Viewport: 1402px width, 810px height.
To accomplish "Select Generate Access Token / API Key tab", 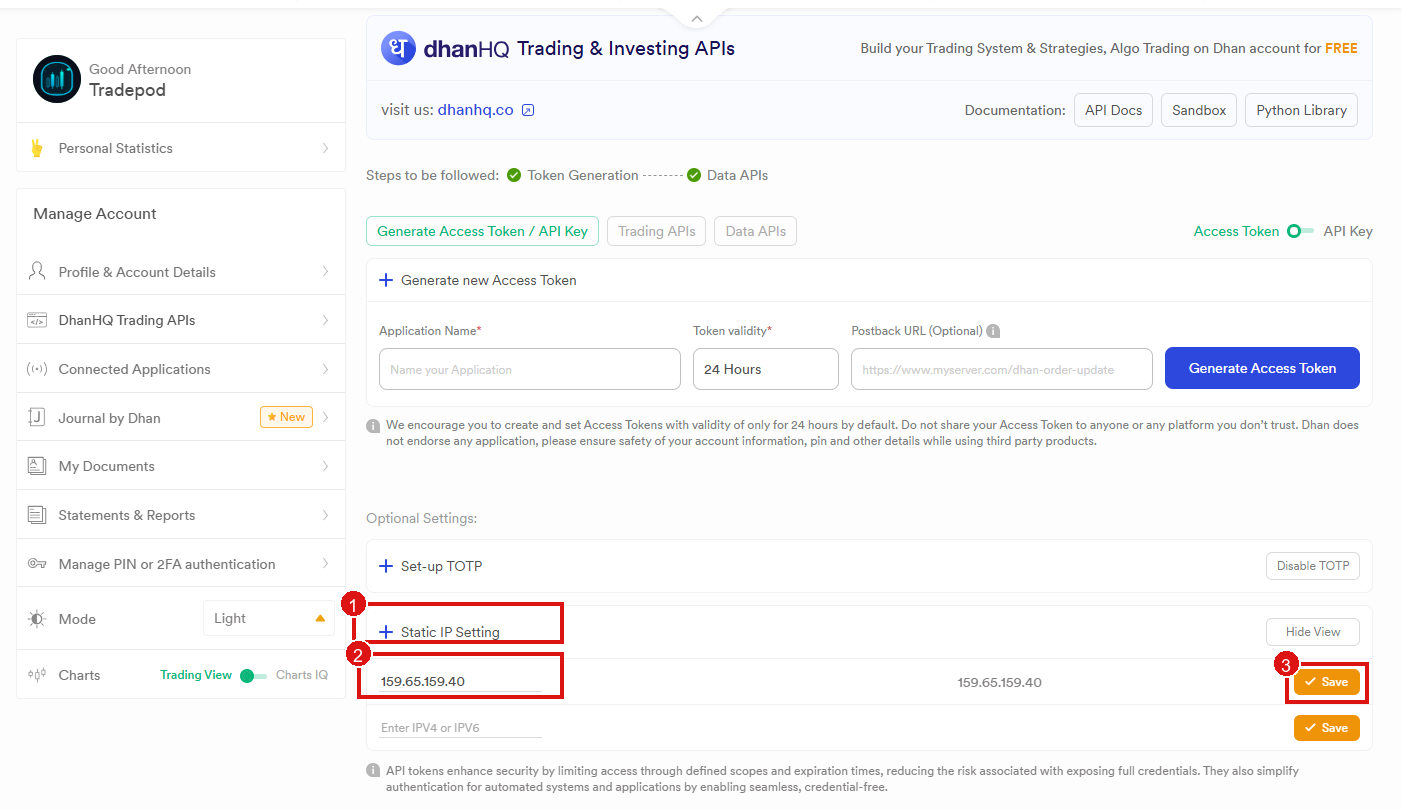I will coord(482,231).
